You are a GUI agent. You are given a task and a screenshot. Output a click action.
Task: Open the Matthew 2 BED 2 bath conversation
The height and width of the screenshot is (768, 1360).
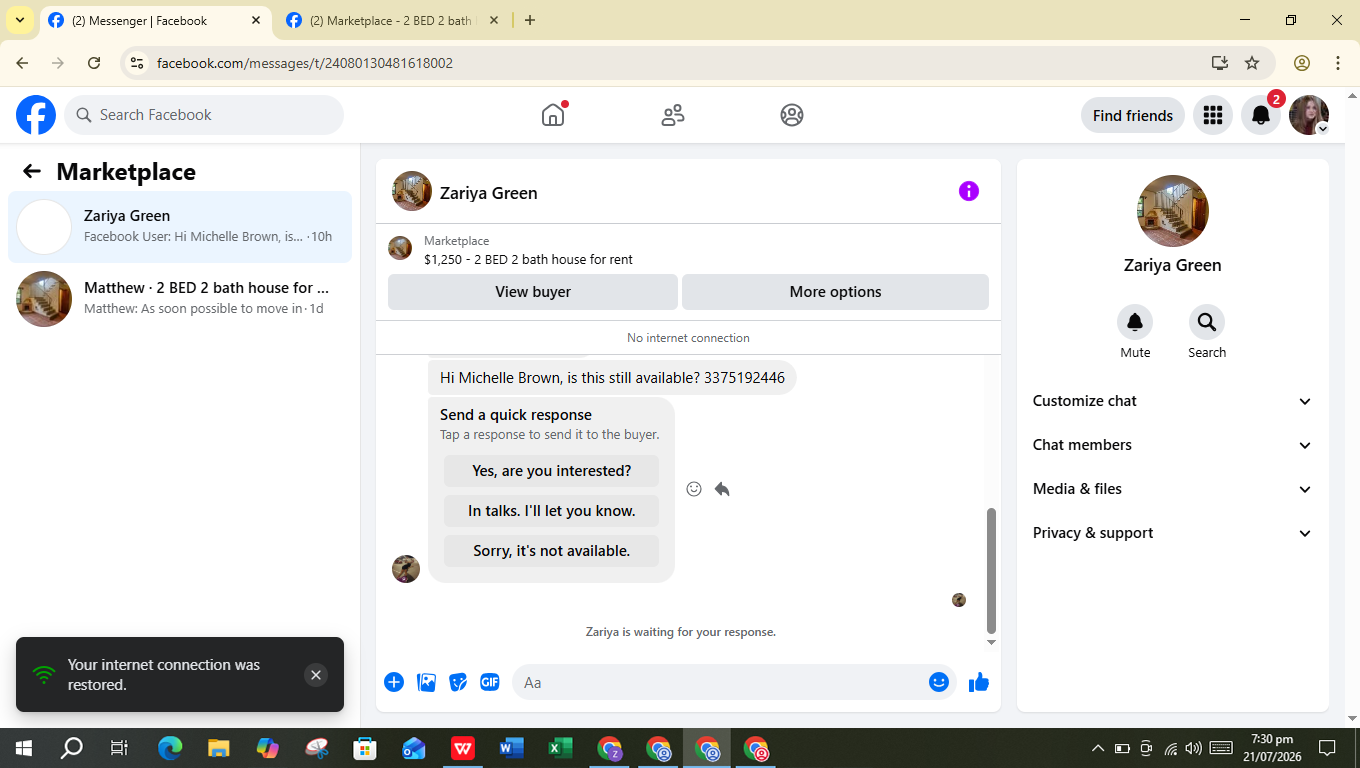(x=180, y=299)
